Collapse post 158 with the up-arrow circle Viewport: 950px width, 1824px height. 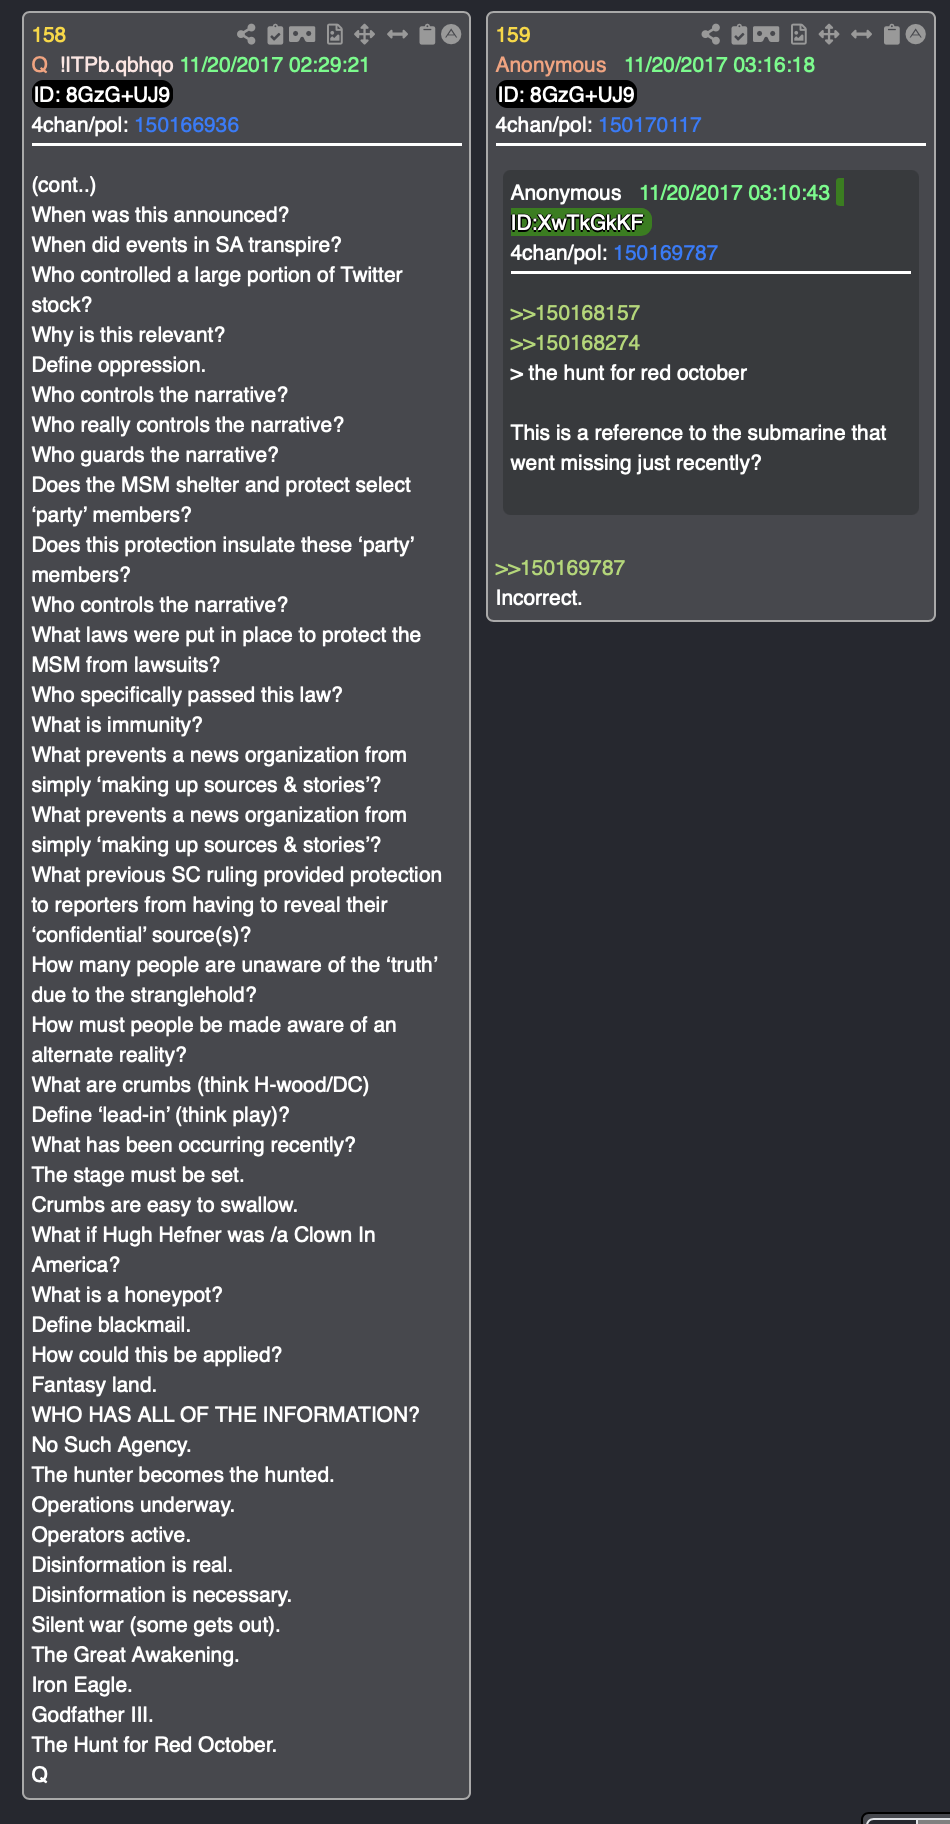click(x=452, y=34)
